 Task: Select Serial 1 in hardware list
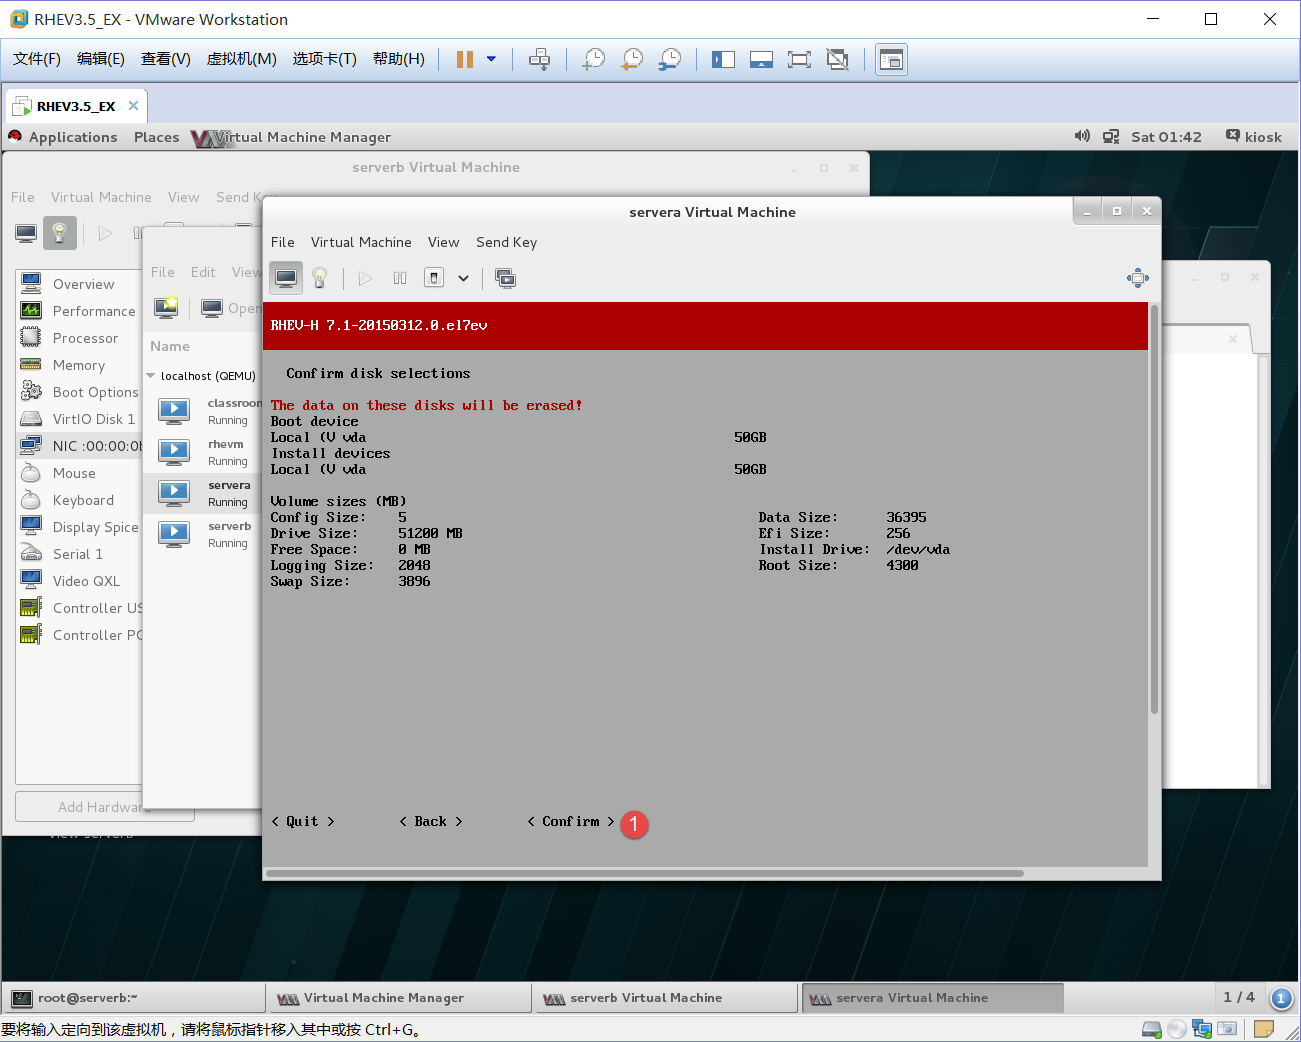click(x=80, y=554)
